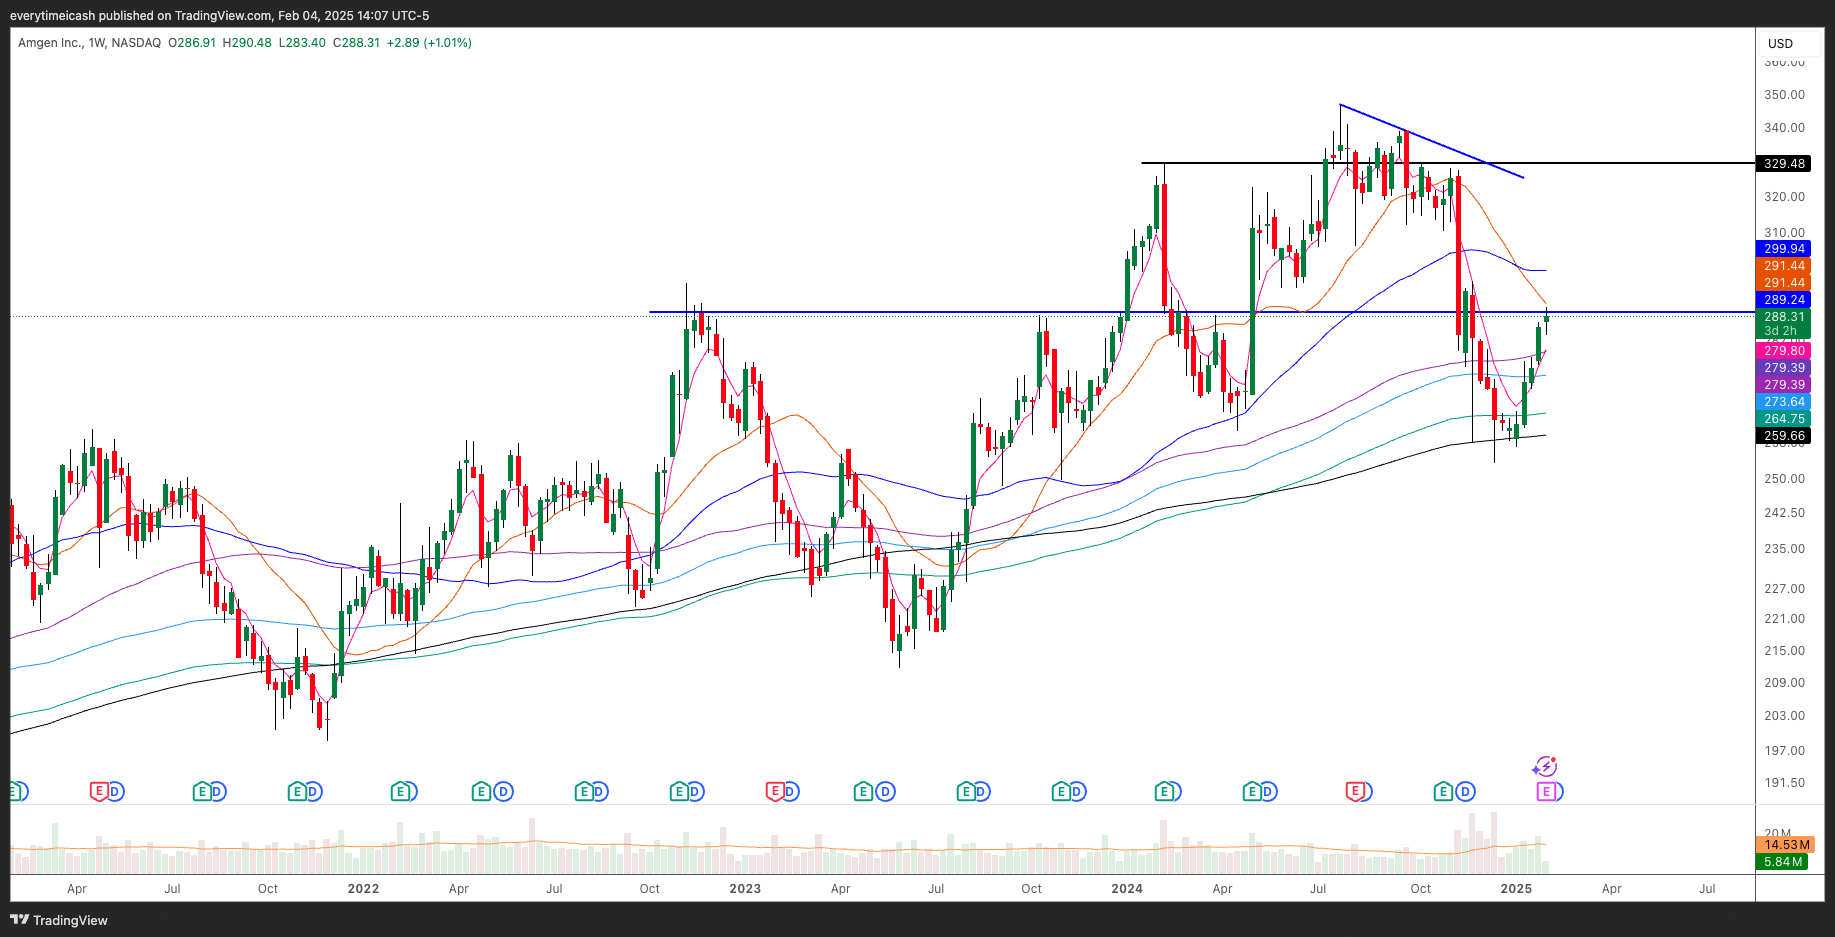Click the H290.48 high value in the legend

(x=247, y=43)
